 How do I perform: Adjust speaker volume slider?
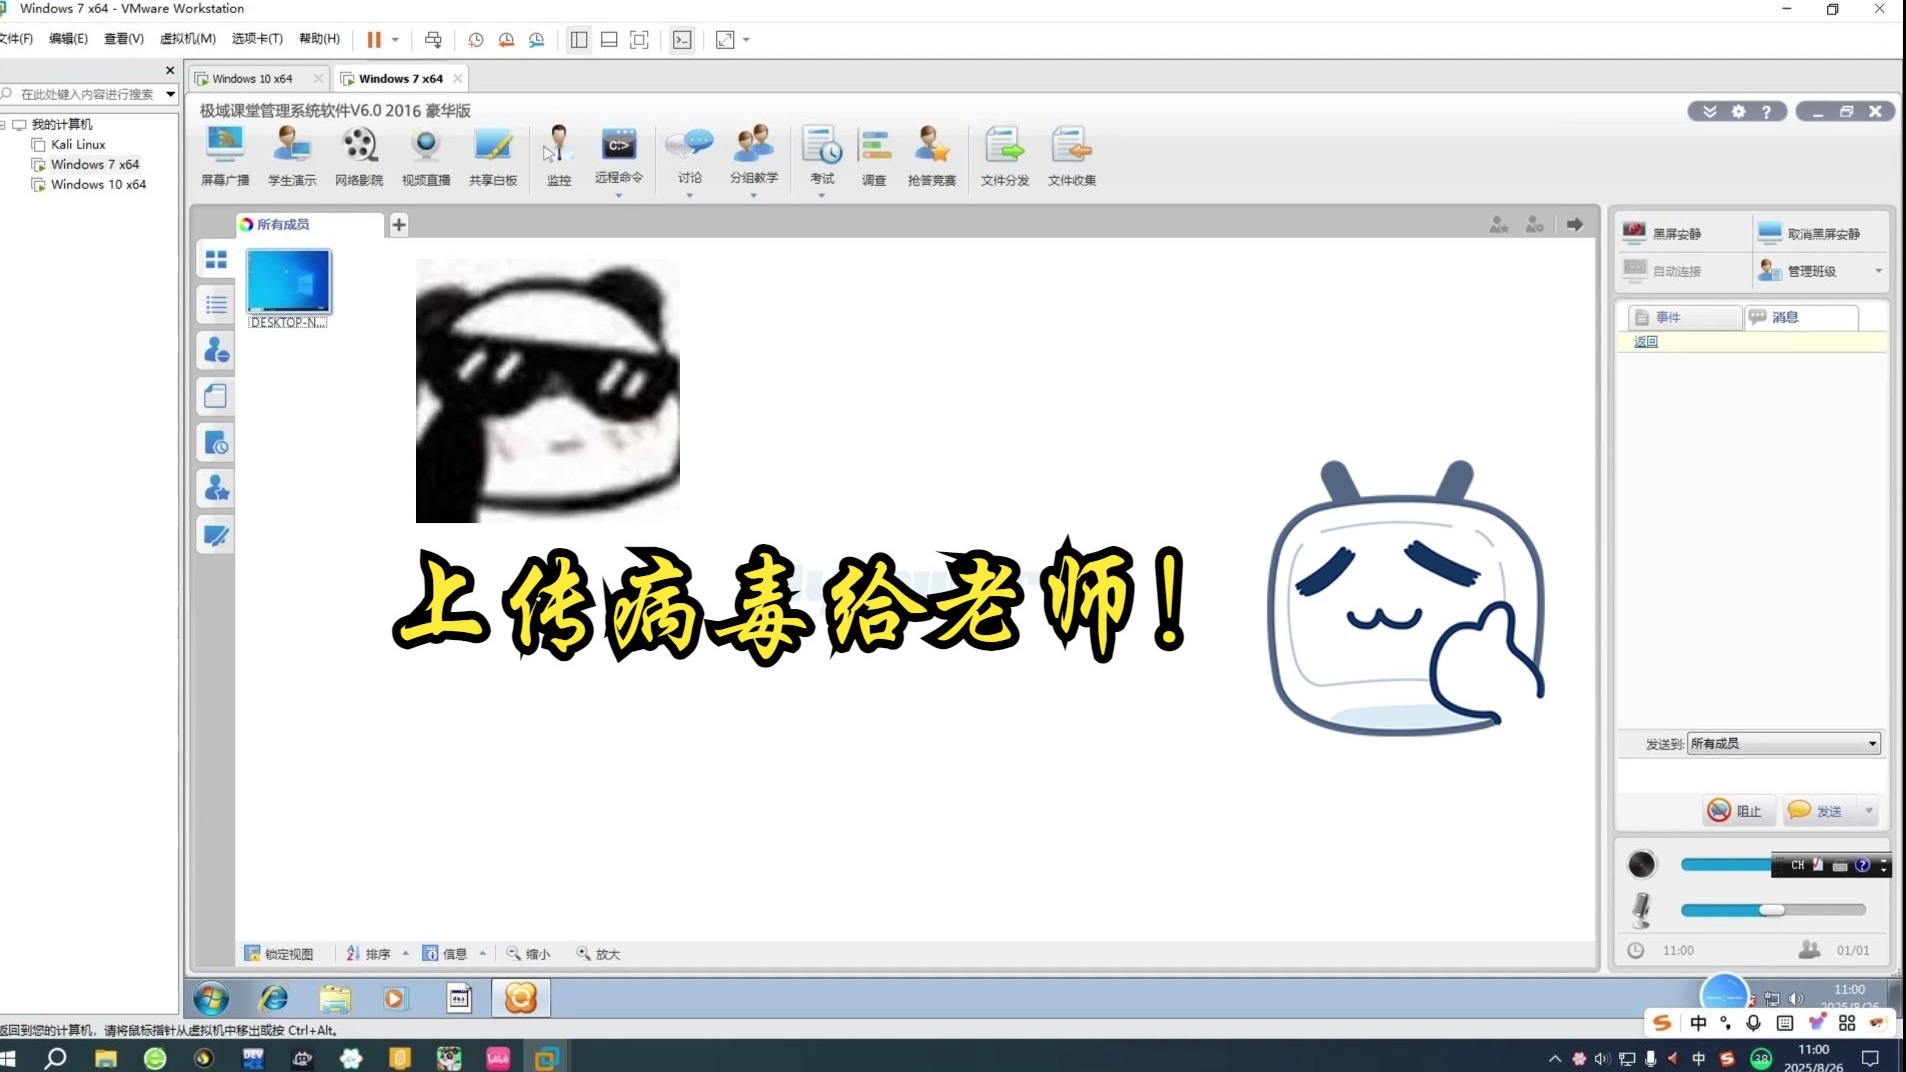coord(1727,864)
